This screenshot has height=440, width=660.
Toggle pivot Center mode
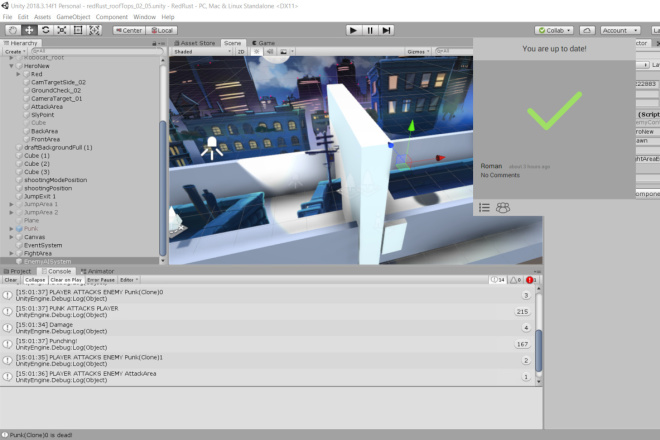pos(129,30)
